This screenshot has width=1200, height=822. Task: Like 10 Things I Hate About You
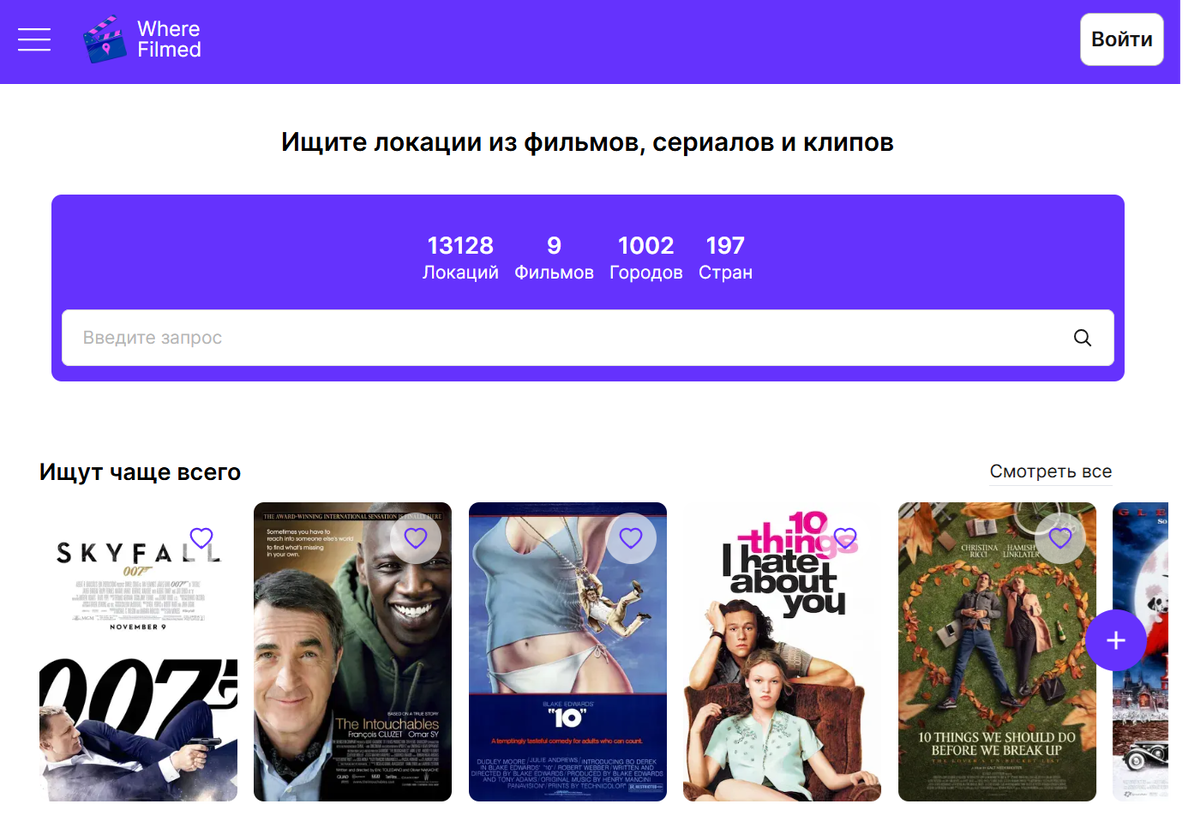846,538
